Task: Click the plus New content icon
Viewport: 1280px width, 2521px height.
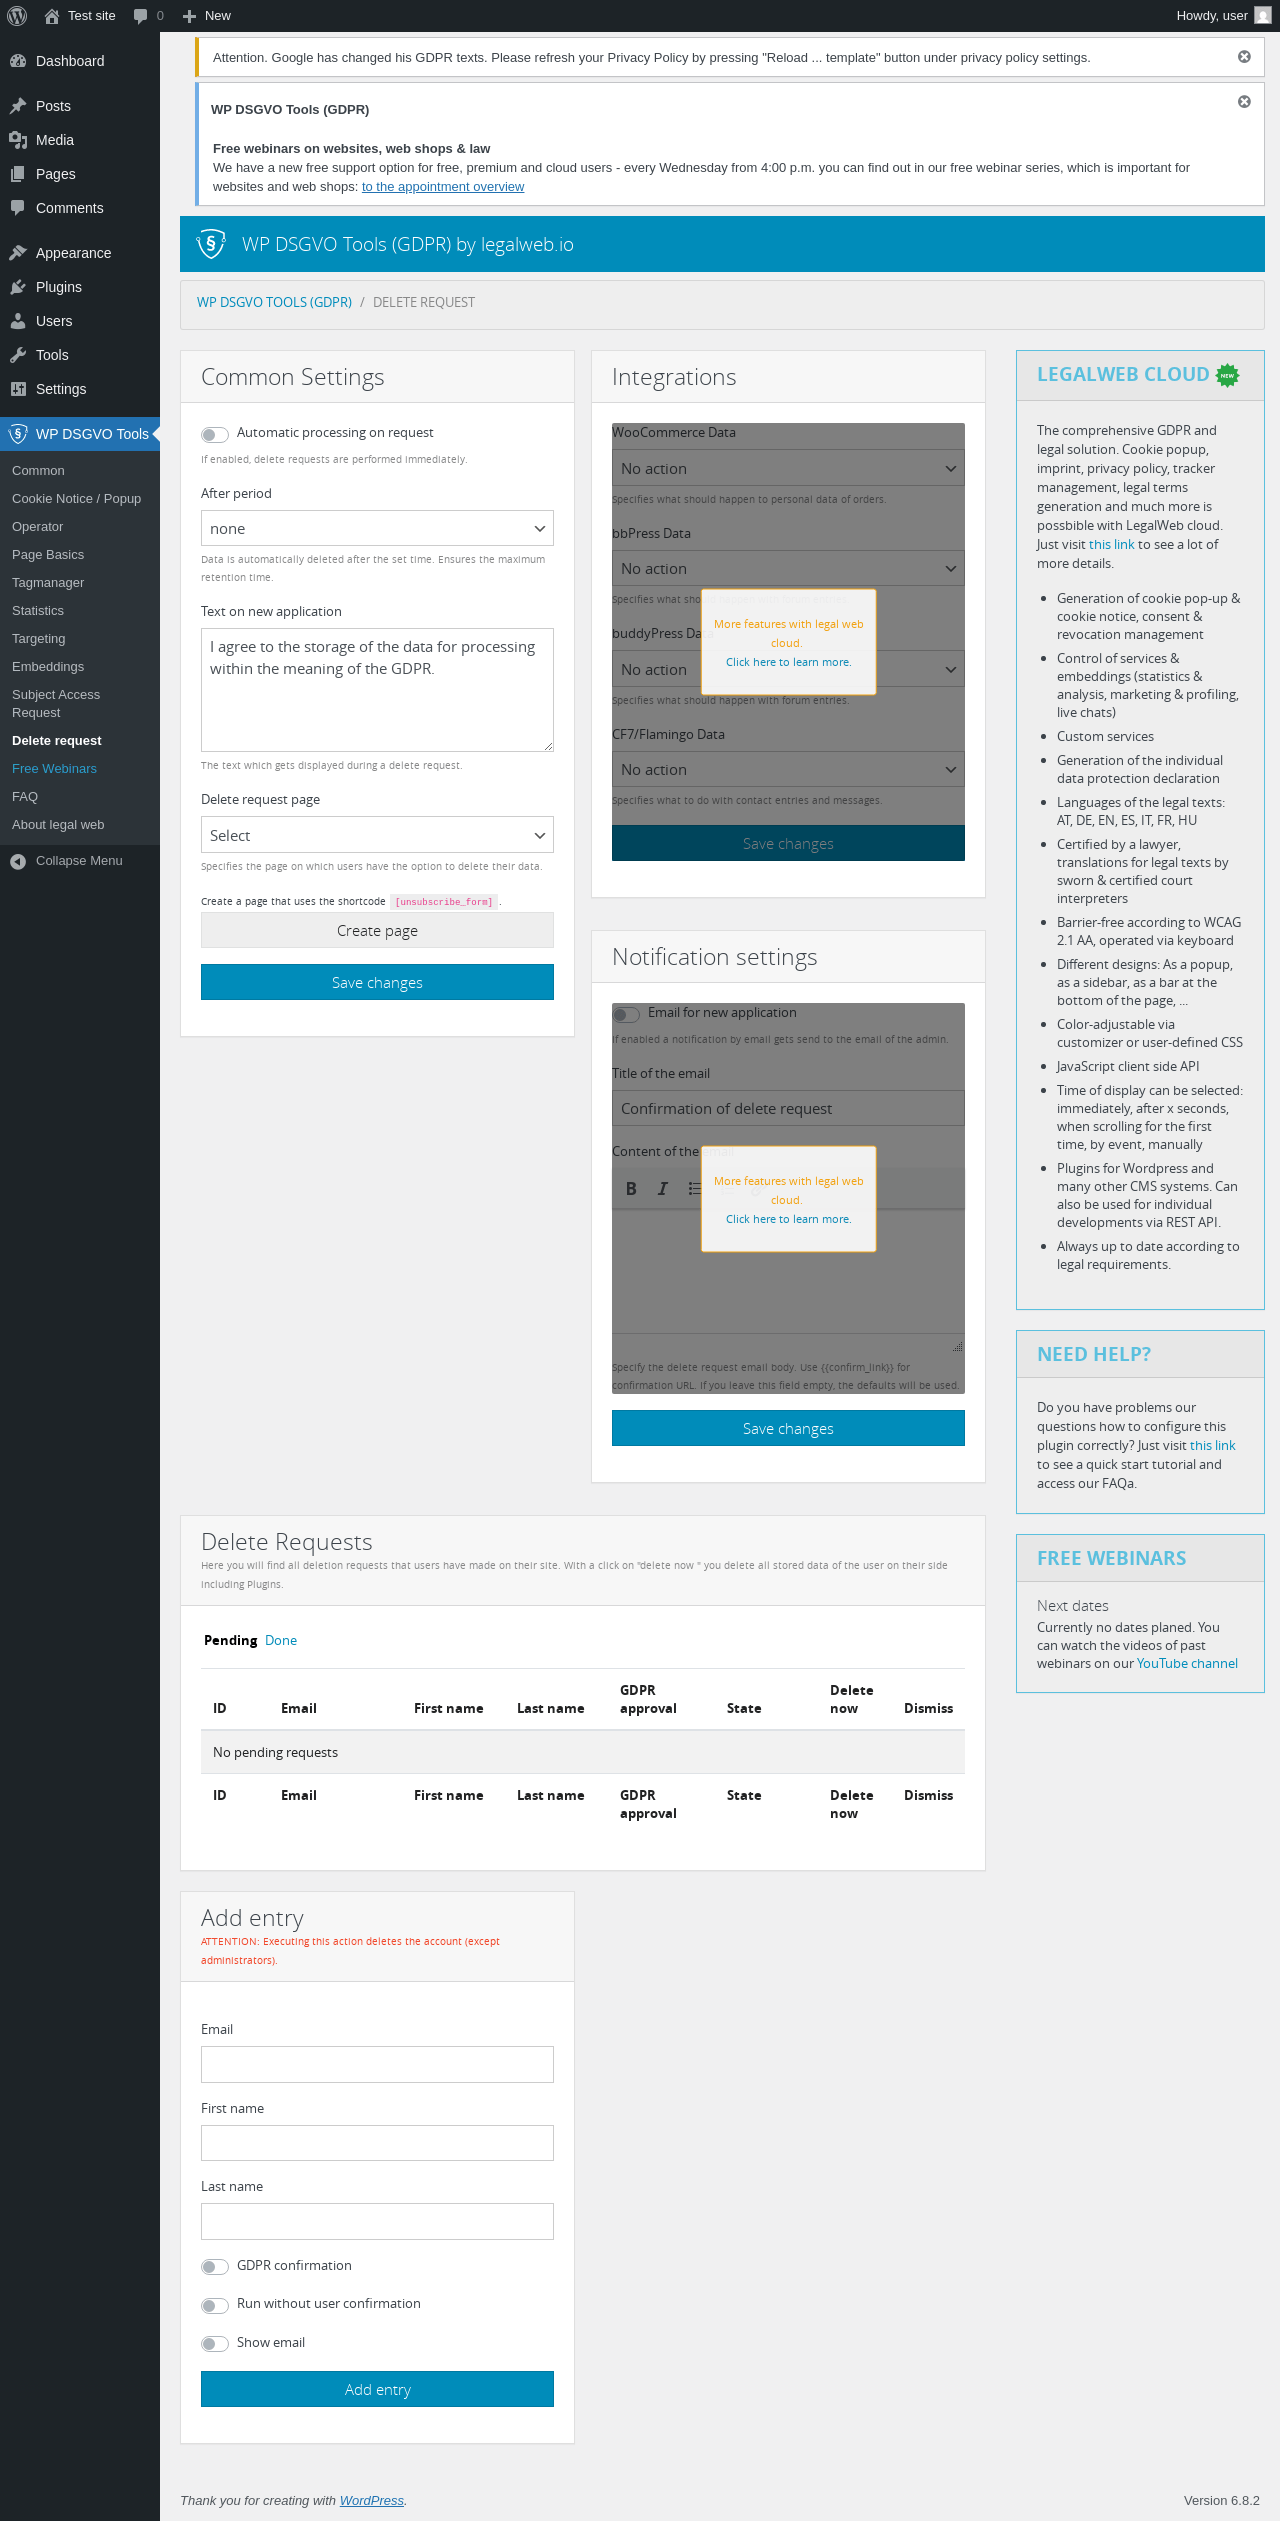Action: 189,16
